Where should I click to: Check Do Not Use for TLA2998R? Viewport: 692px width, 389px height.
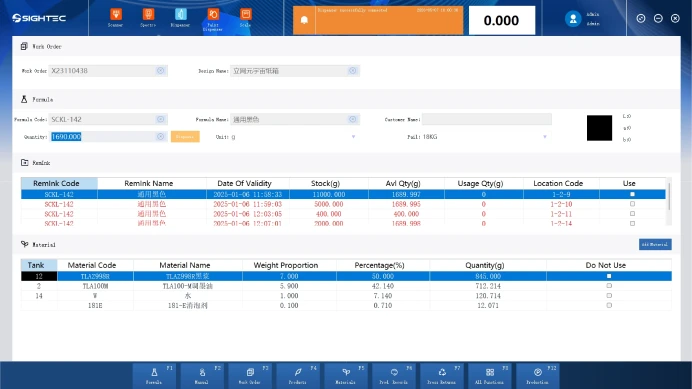click(x=609, y=276)
